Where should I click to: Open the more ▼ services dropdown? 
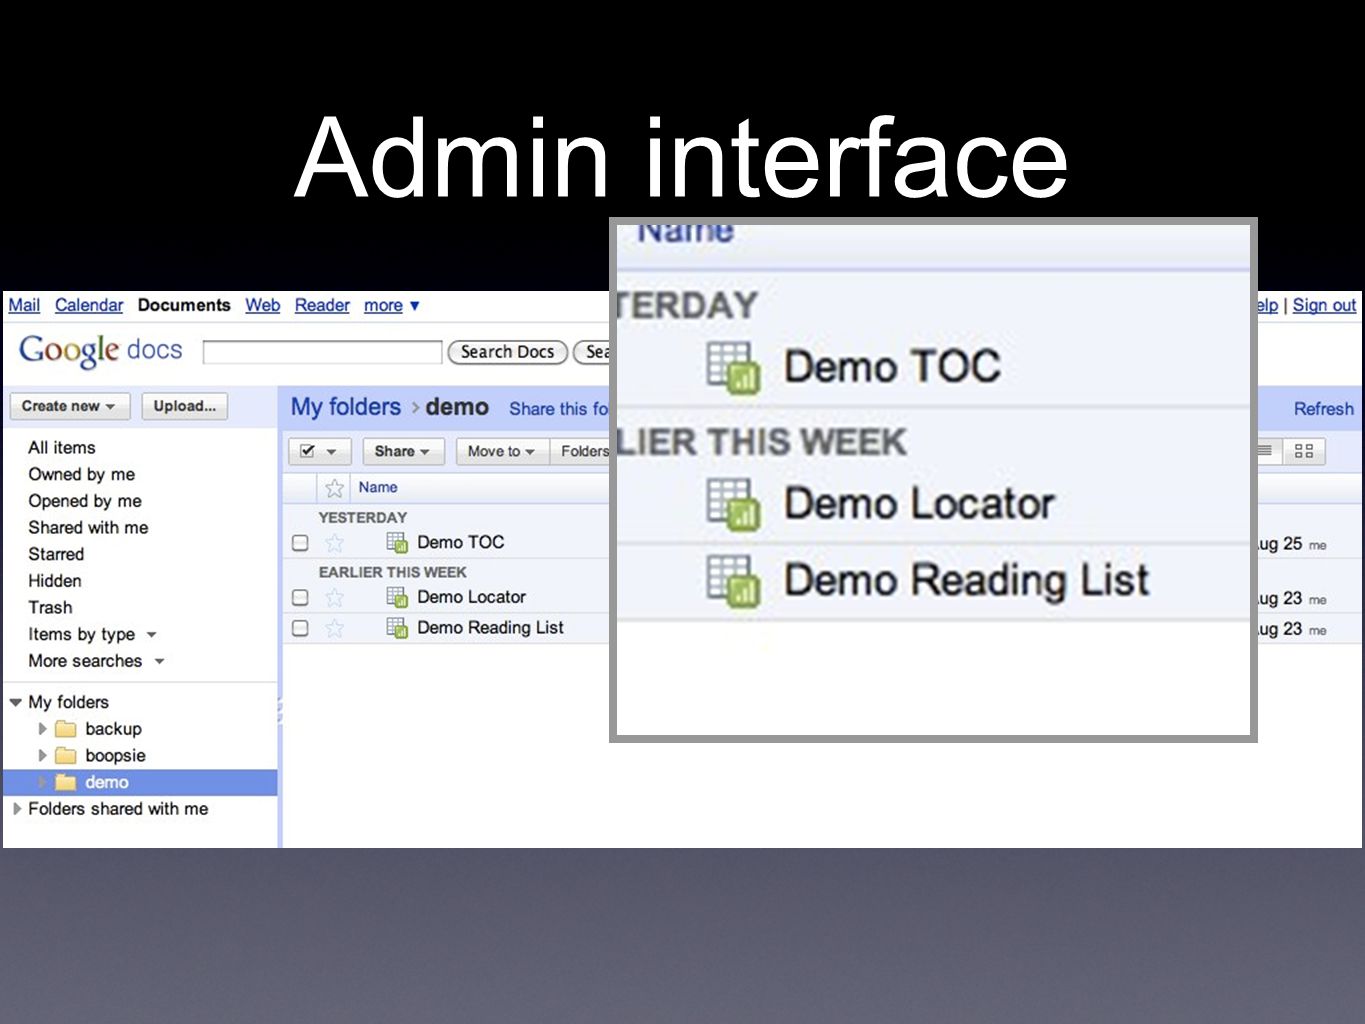(392, 305)
